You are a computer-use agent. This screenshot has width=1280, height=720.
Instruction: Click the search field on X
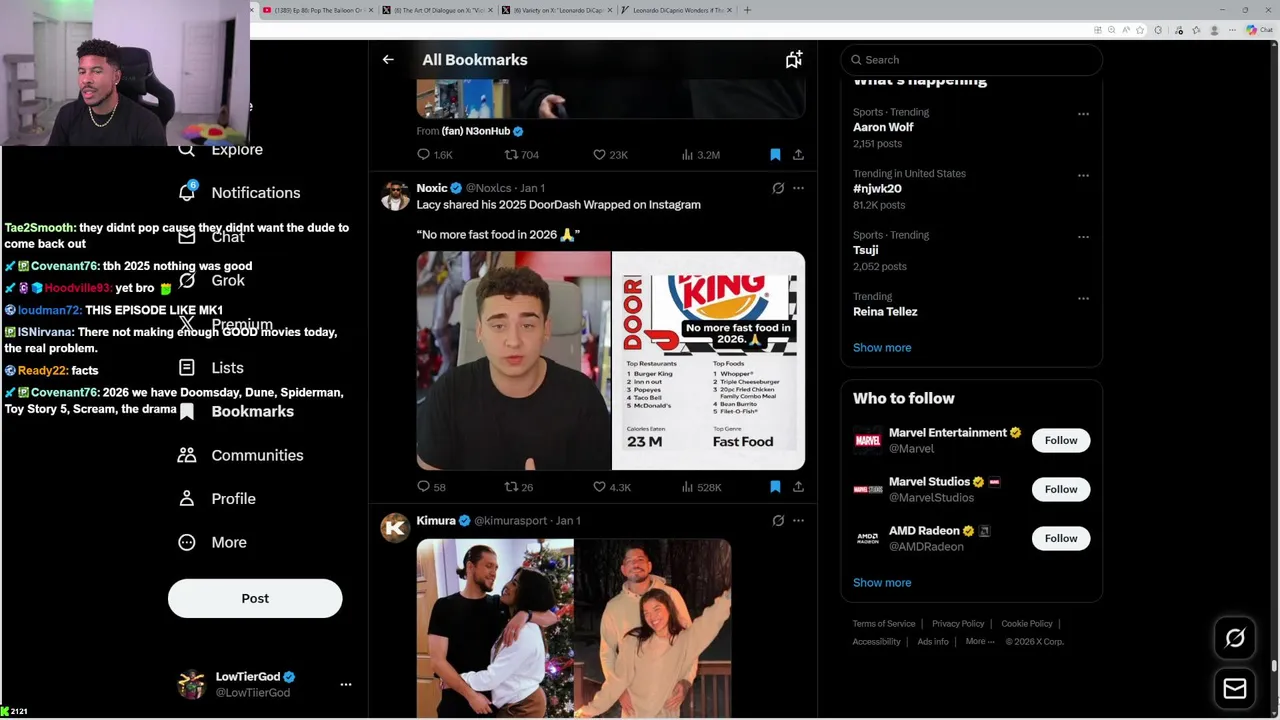971,60
